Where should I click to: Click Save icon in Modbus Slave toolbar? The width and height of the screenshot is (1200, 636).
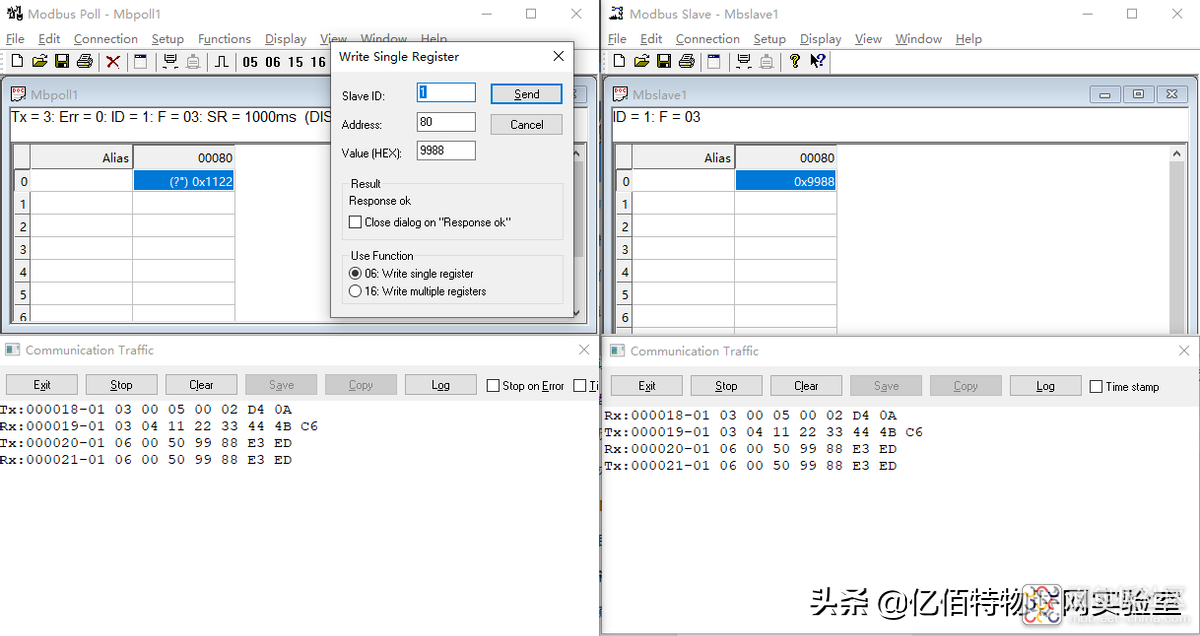coord(664,61)
